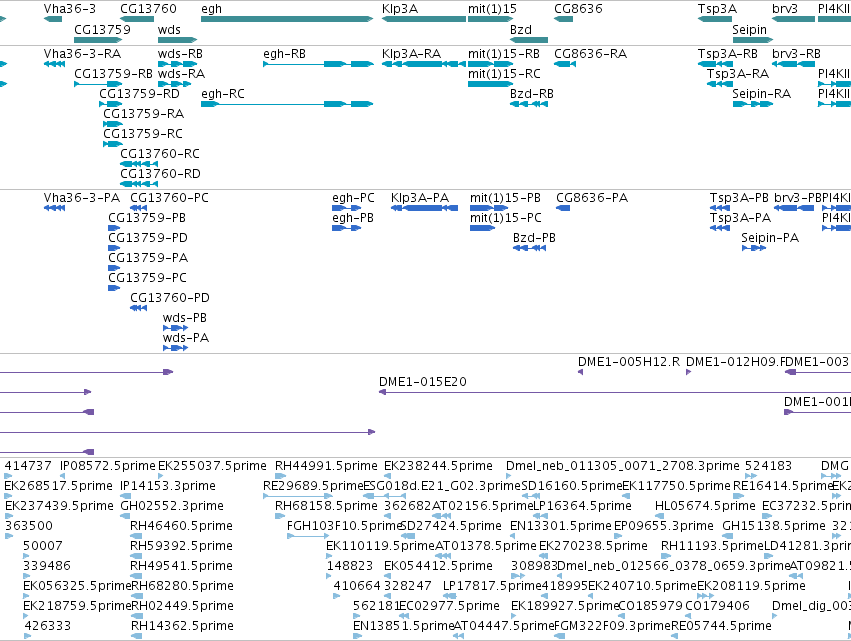Select the CG13759 gene label
The image size is (851, 641).
click(102, 29)
